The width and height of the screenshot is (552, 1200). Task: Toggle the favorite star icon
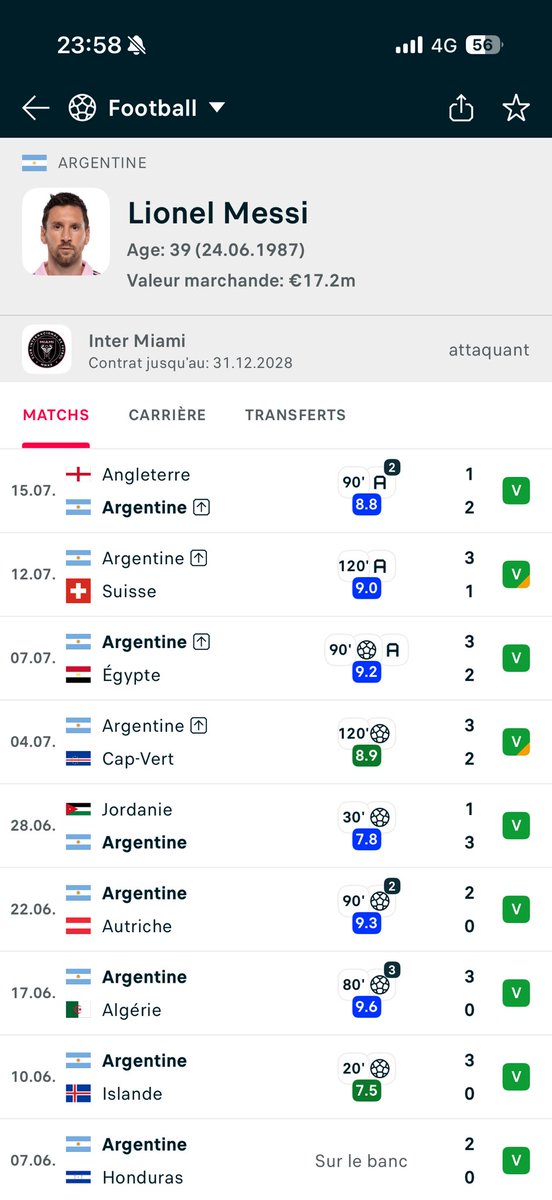click(516, 108)
